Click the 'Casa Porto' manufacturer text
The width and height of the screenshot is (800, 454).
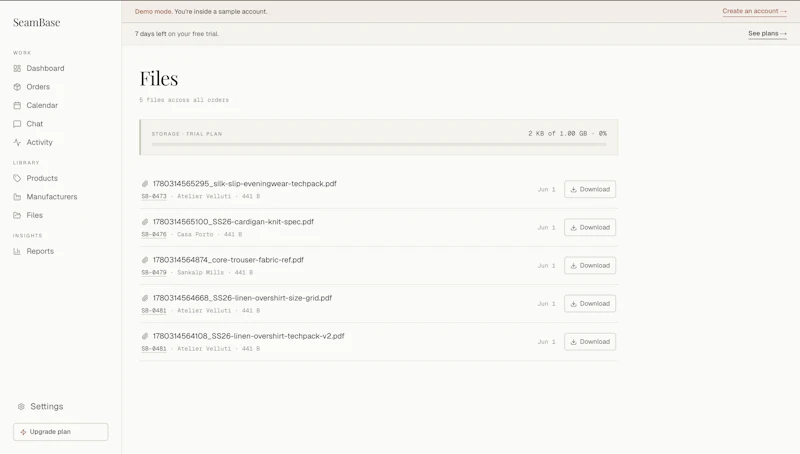(x=195, y=235)
